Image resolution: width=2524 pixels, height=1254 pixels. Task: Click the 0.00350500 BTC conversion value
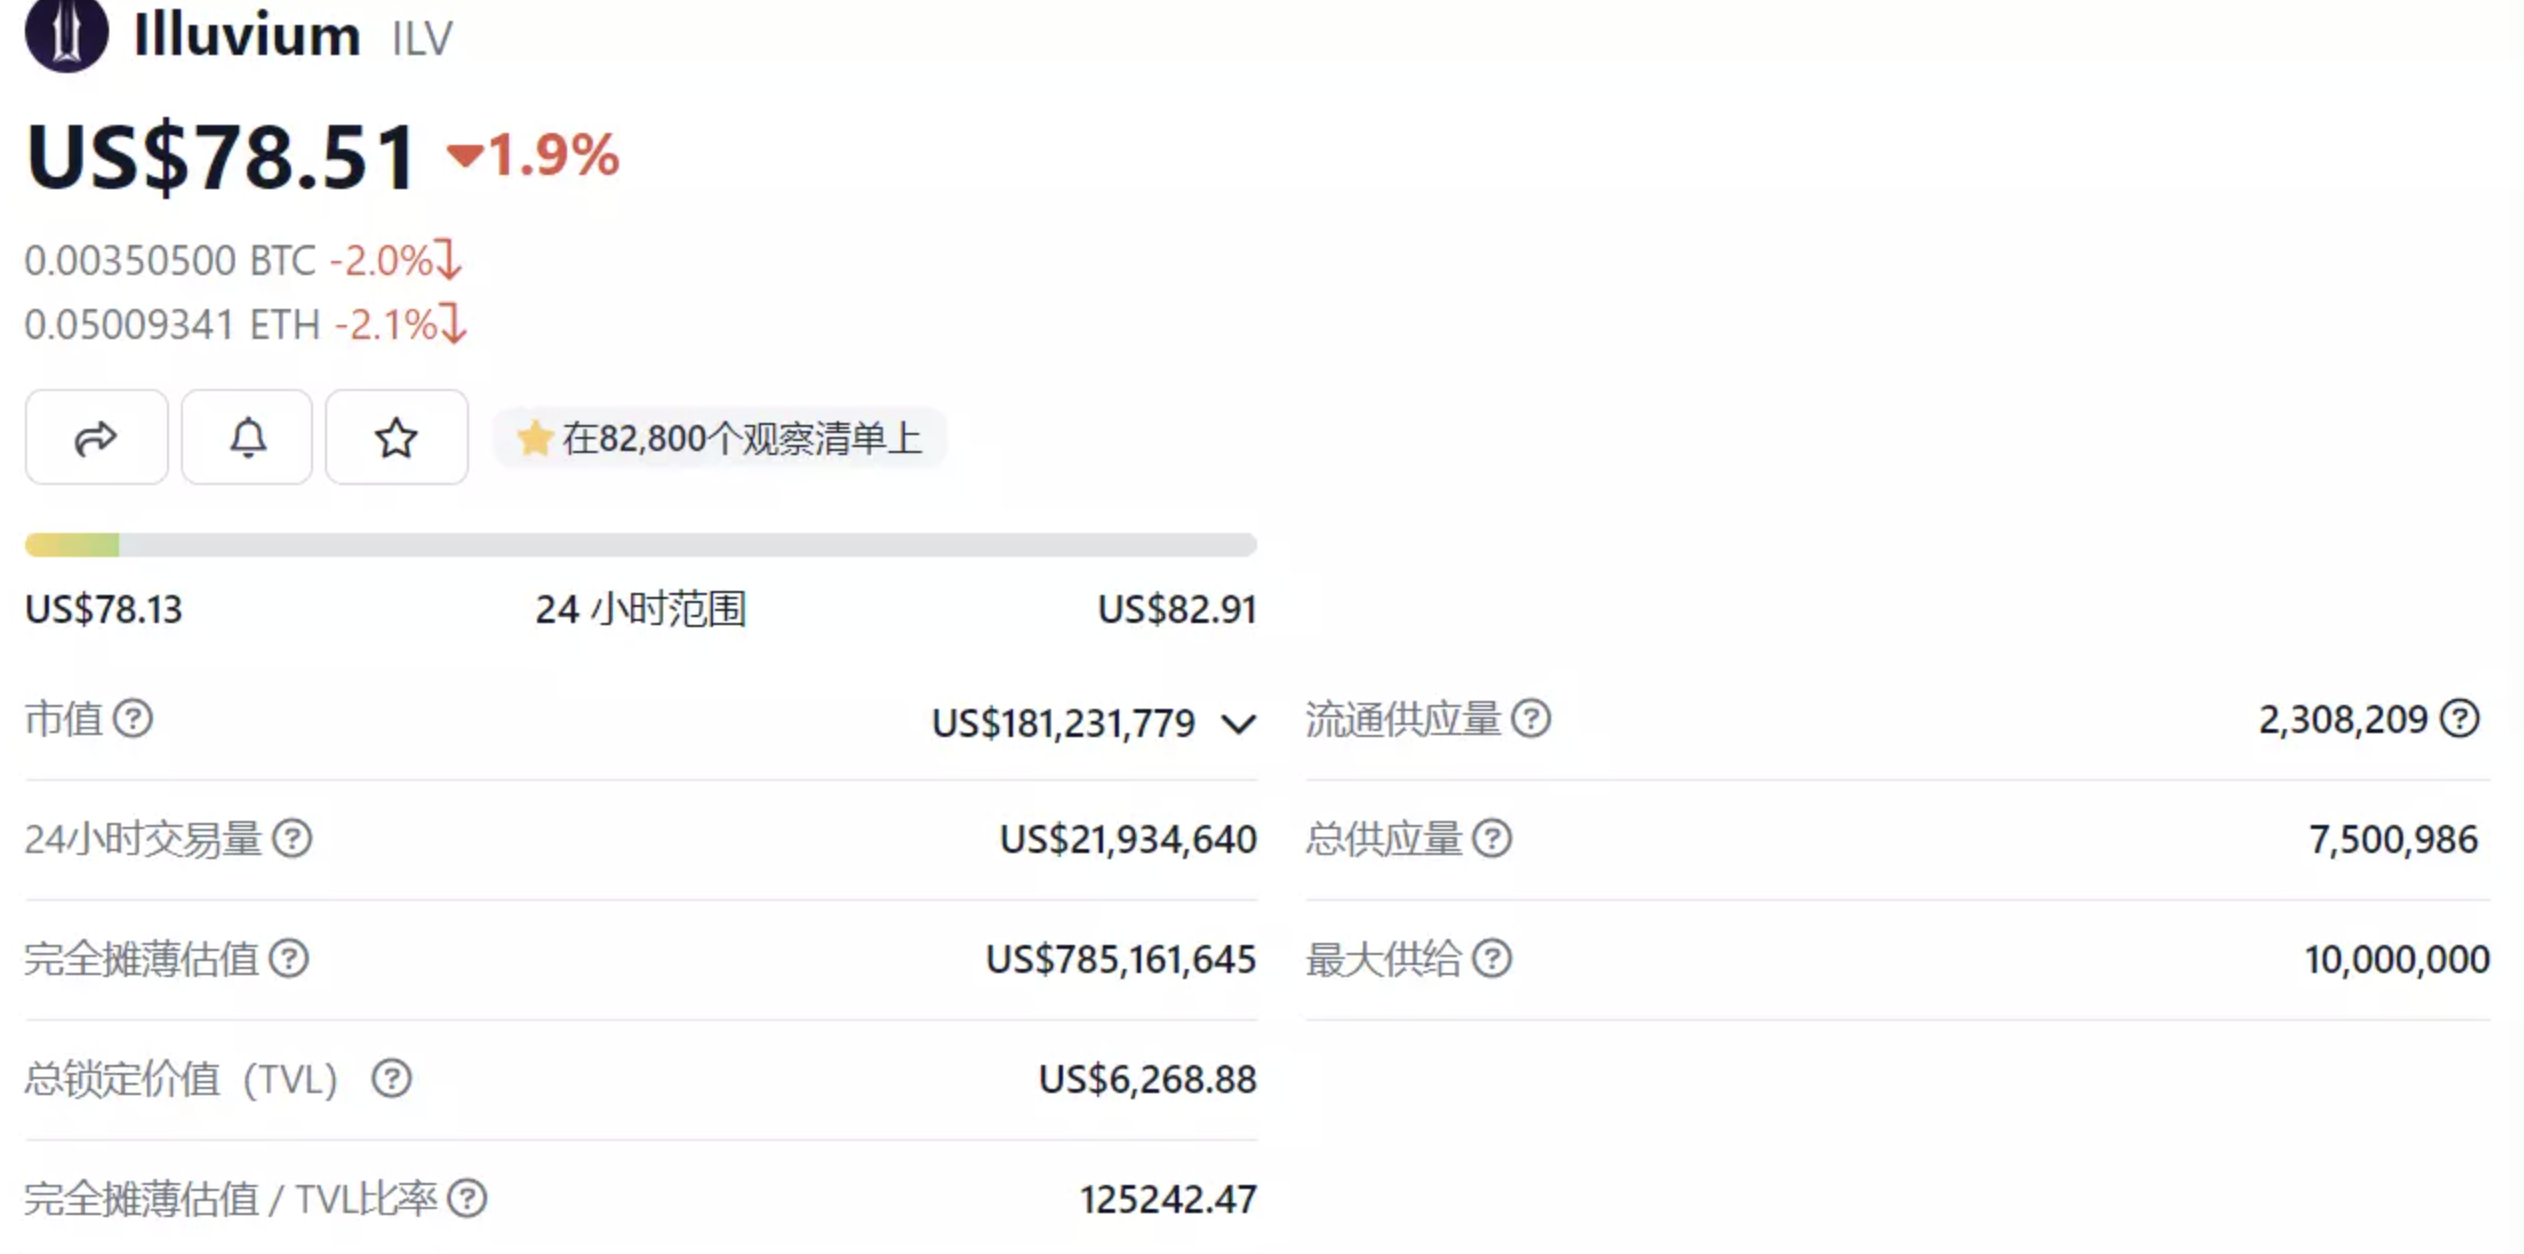pos(168,260)
